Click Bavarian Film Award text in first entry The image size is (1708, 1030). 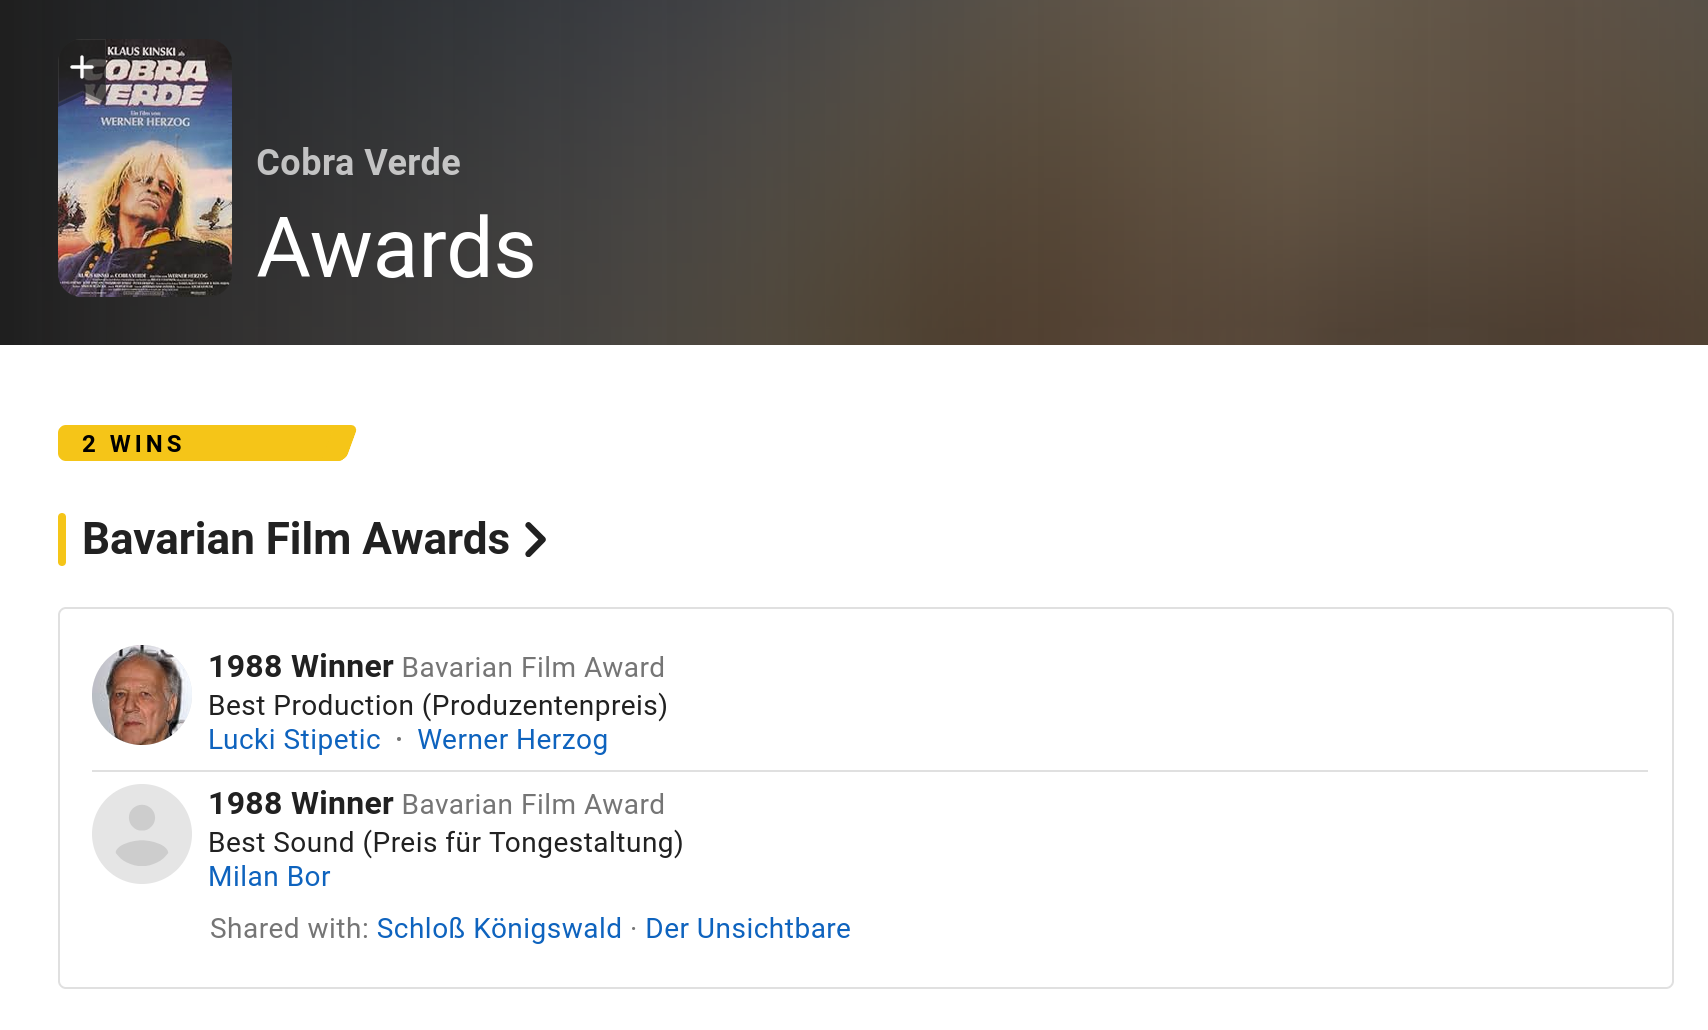[x=533, y=668]
